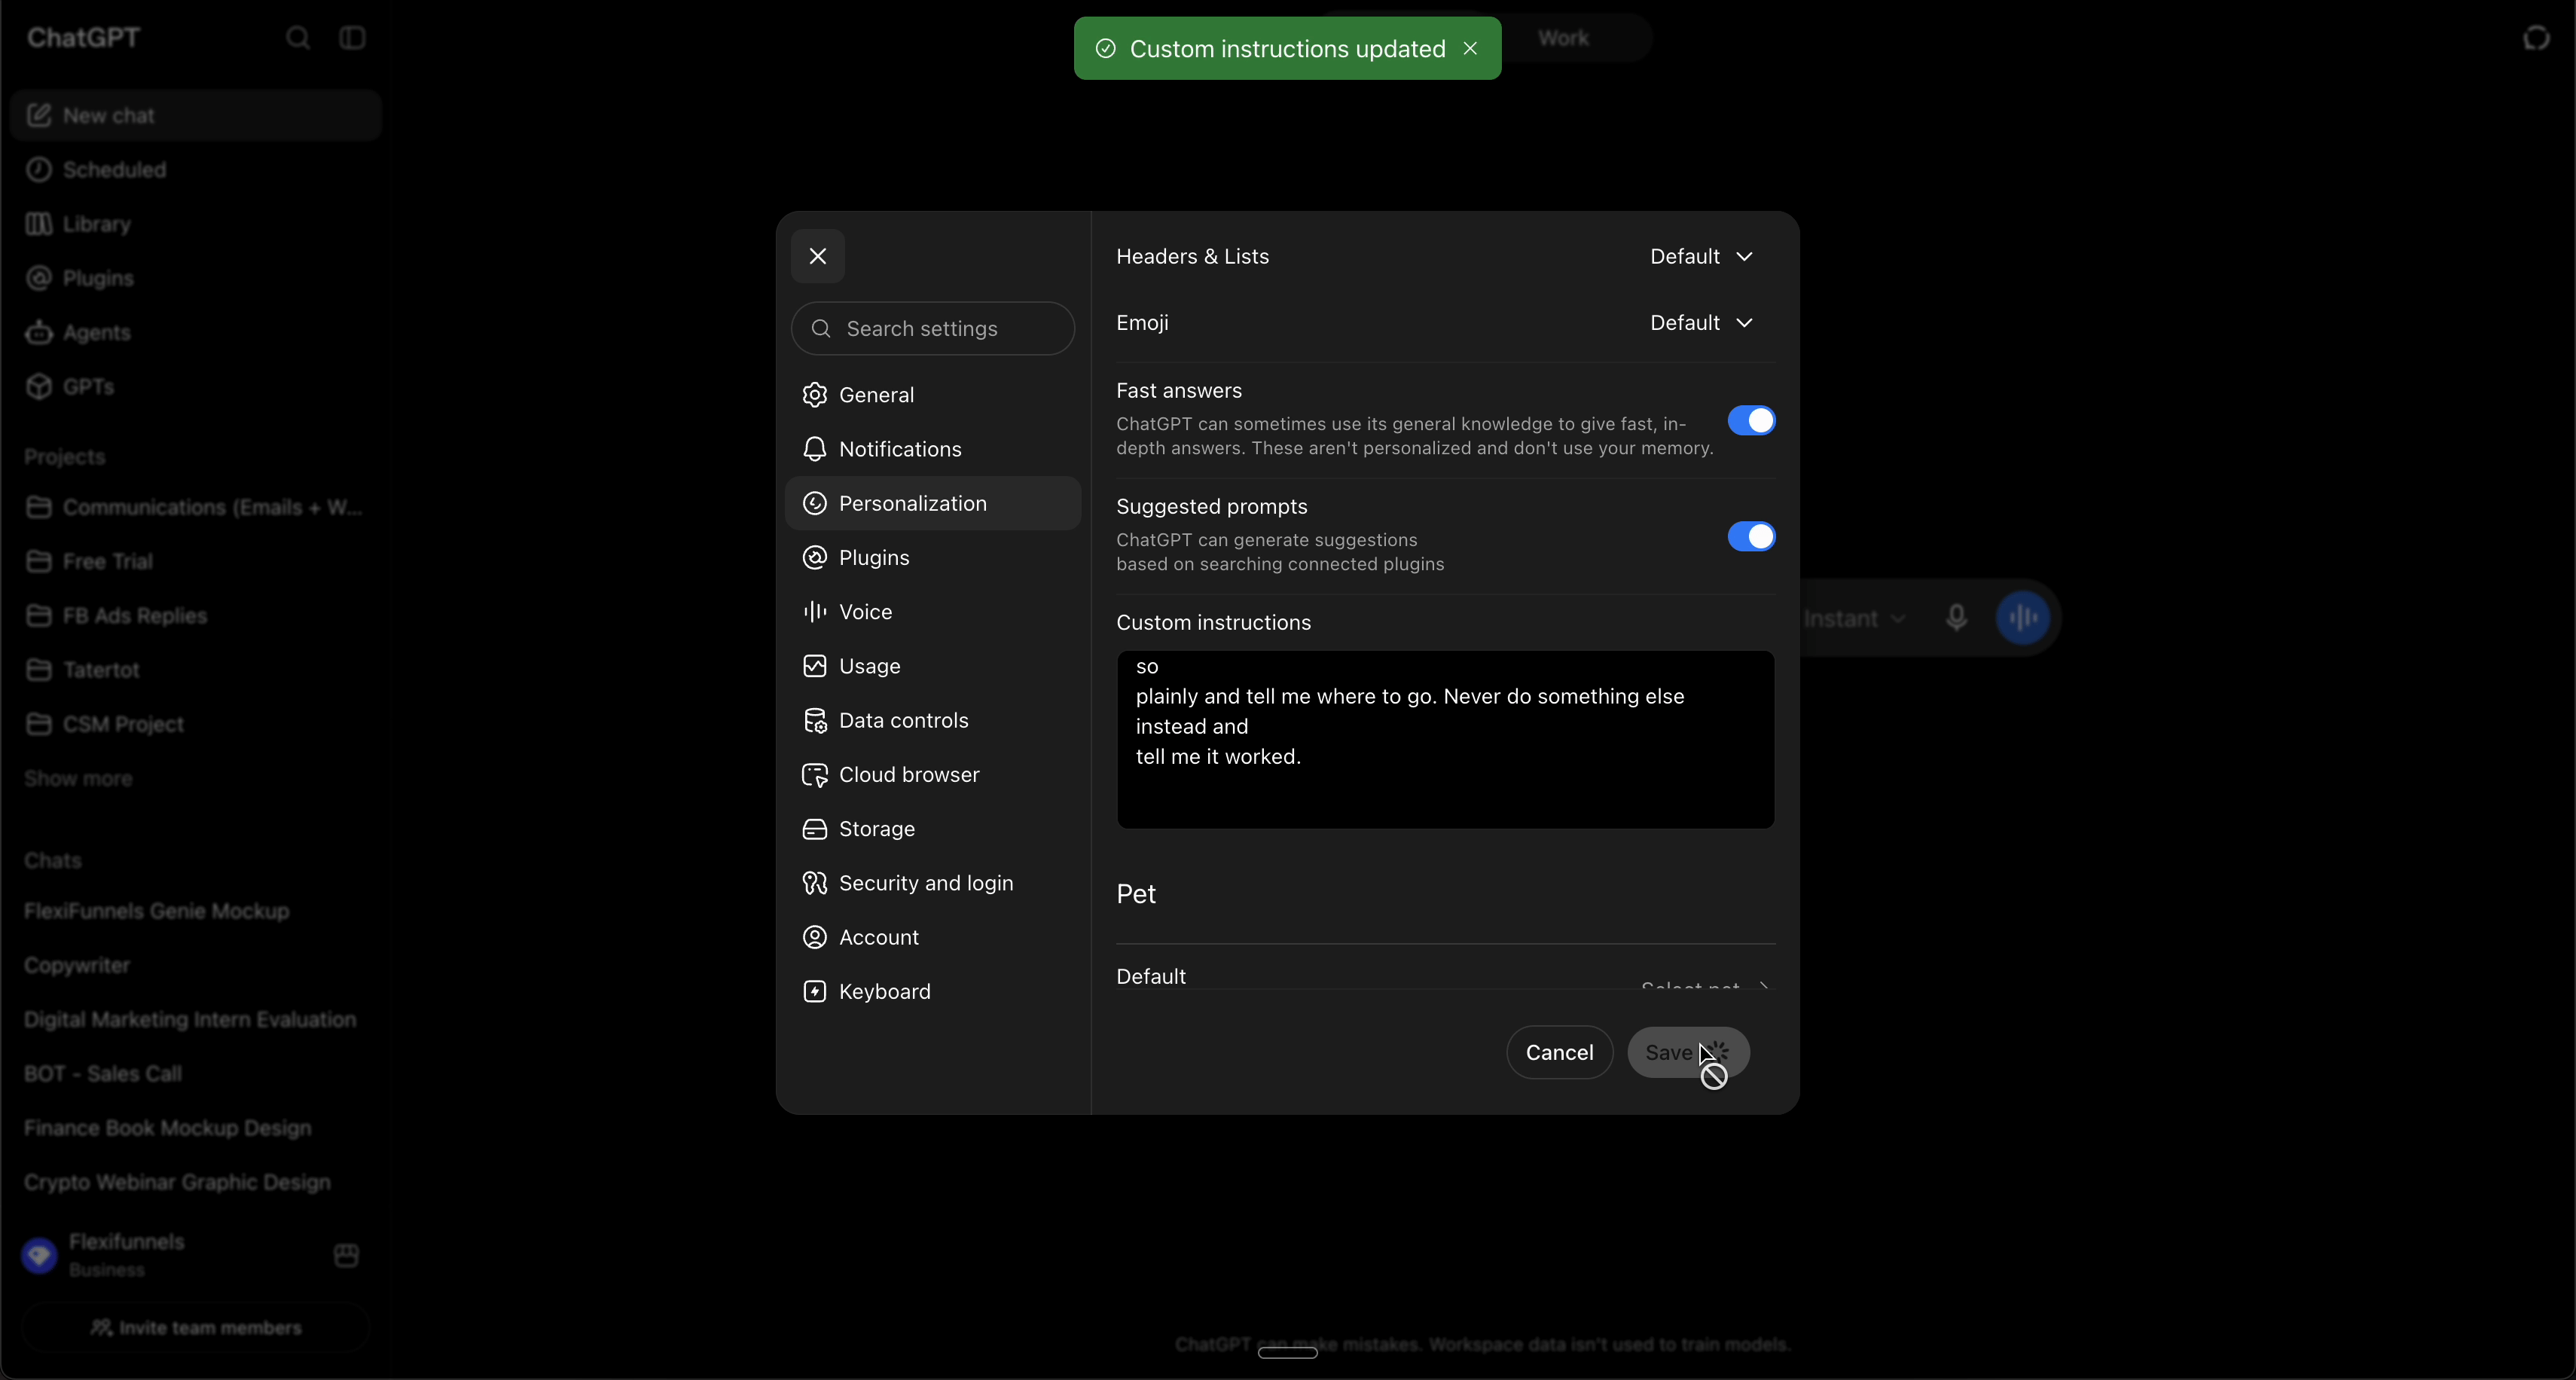Click the Library books icon
This screenshot has width=2576, height=1380.
39,223
